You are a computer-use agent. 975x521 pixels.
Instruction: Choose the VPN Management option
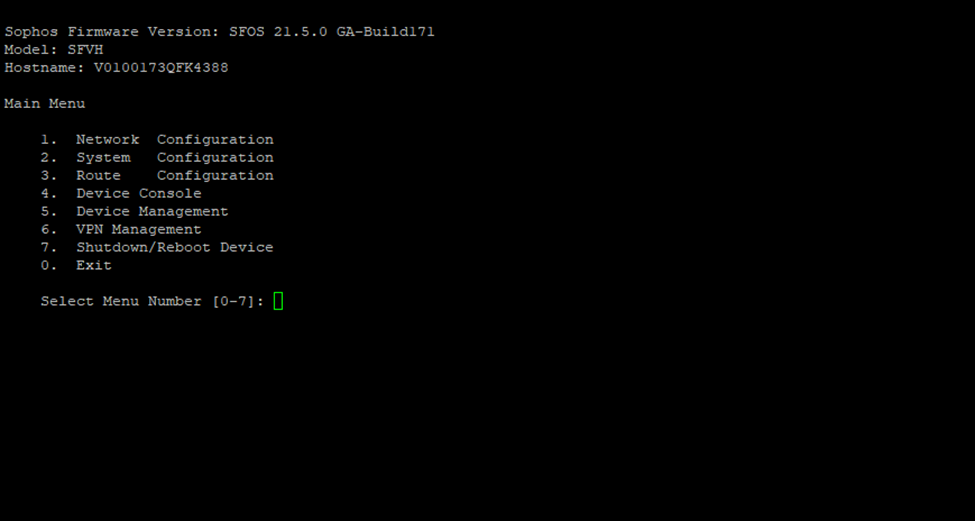(121, 229)
